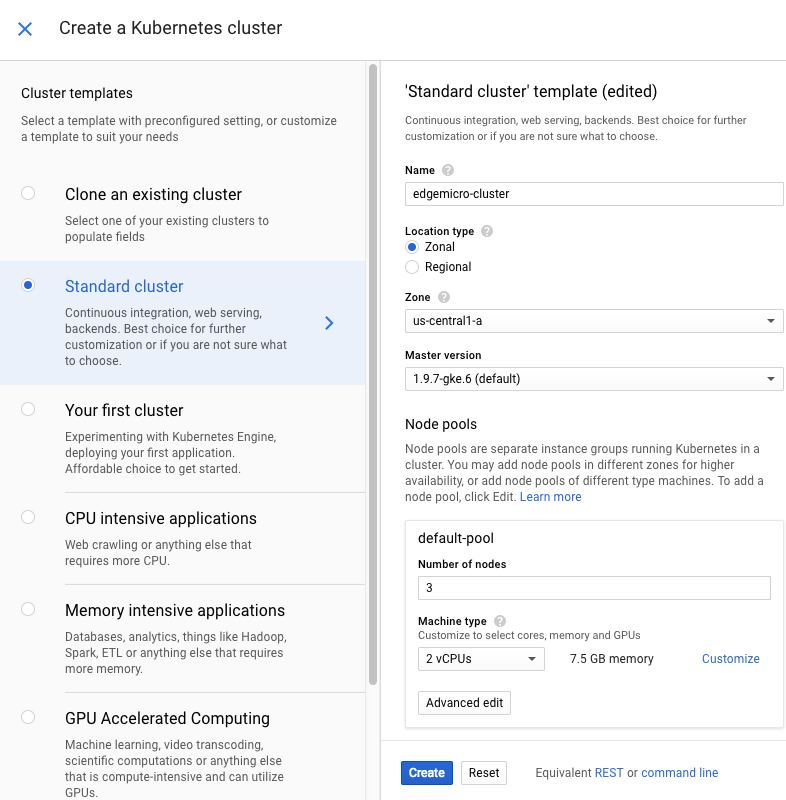Click the help icon beside Location type
Viewport: 786px width, 800px height.
click(x=487, y=231)
